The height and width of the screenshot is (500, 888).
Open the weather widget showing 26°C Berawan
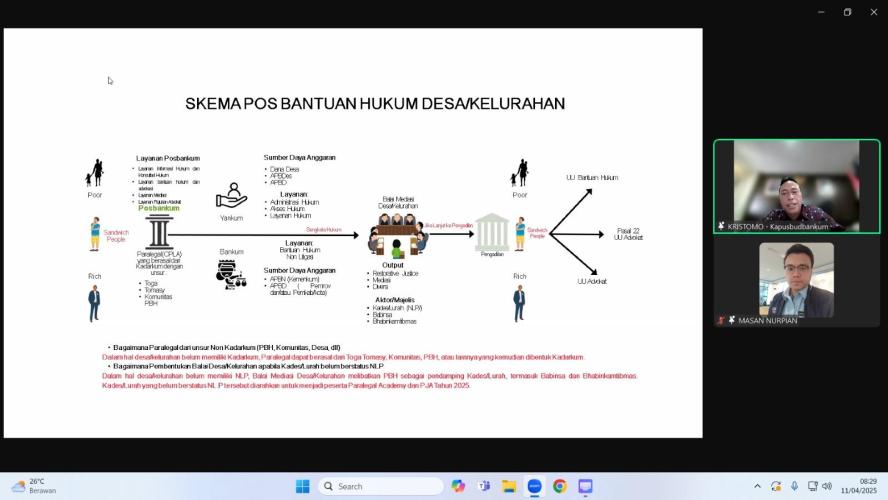[x=34, y=486]
